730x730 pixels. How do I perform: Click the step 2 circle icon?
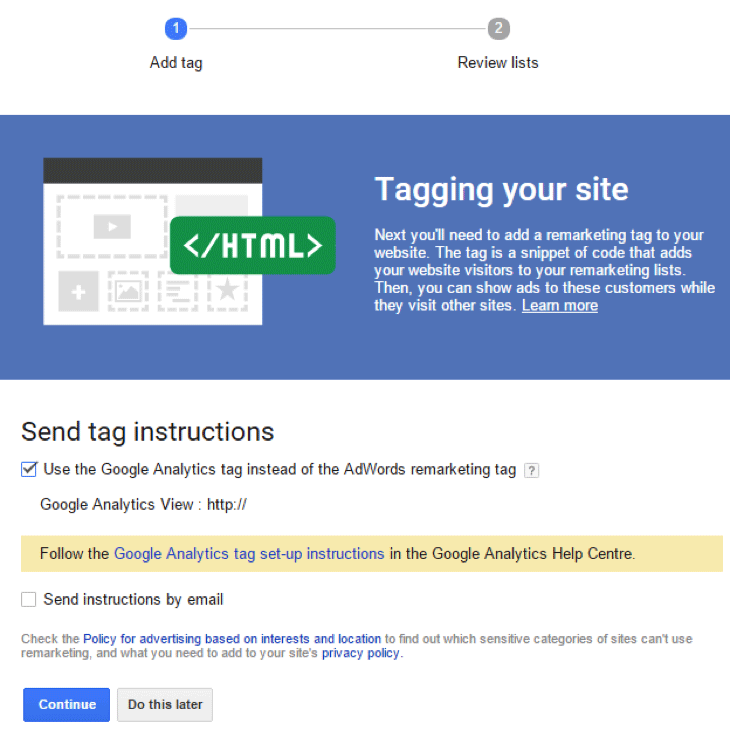499,29
